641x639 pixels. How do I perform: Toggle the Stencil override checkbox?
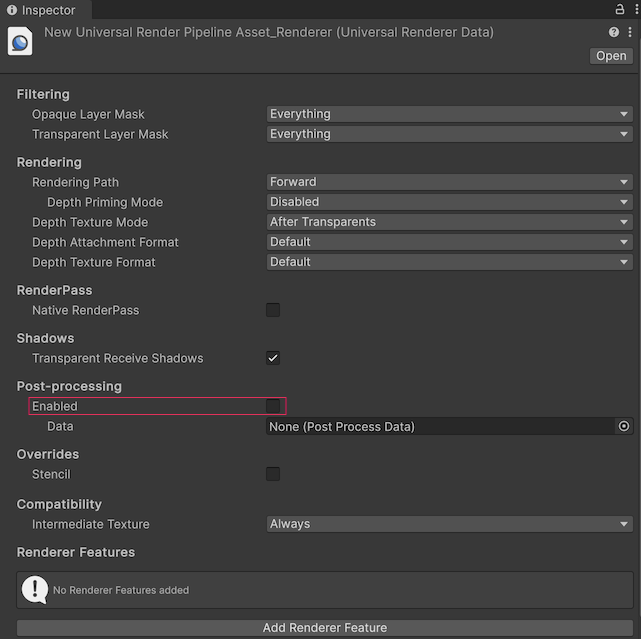point(273,474)
